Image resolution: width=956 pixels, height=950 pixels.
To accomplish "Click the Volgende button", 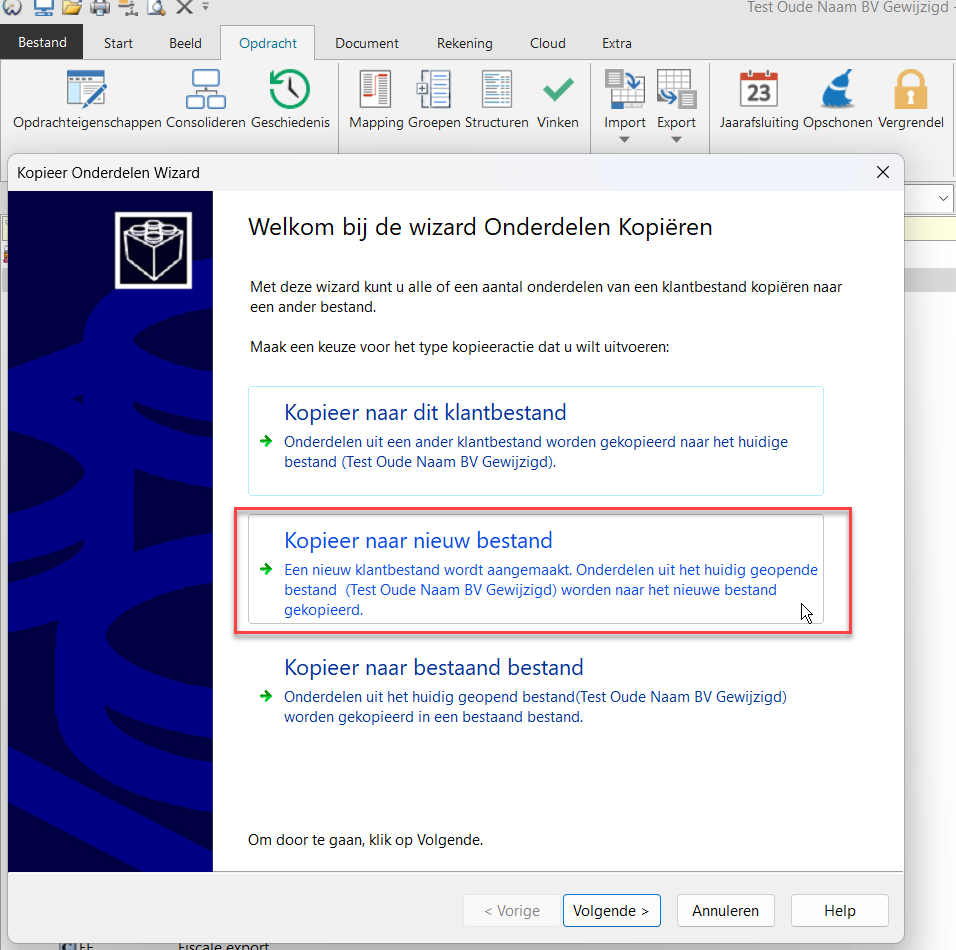I will (x=612, y=910).
